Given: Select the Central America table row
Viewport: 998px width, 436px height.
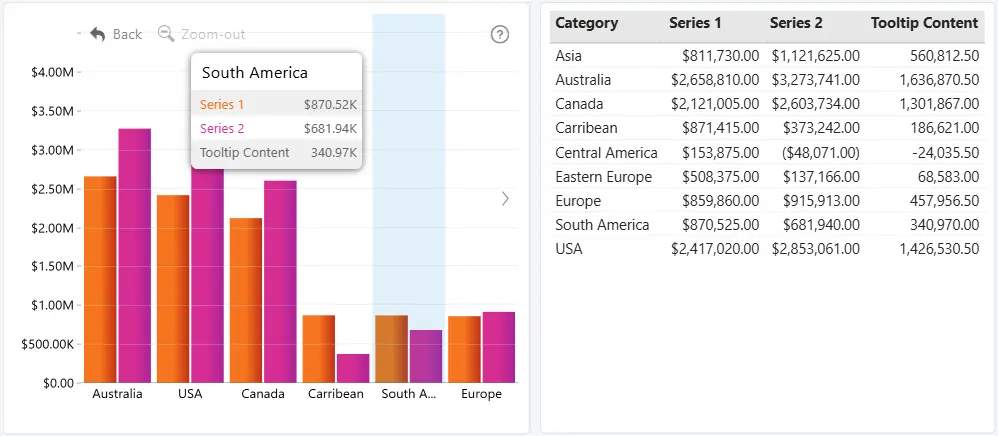Looking at the screenshot, I should 767,153.
